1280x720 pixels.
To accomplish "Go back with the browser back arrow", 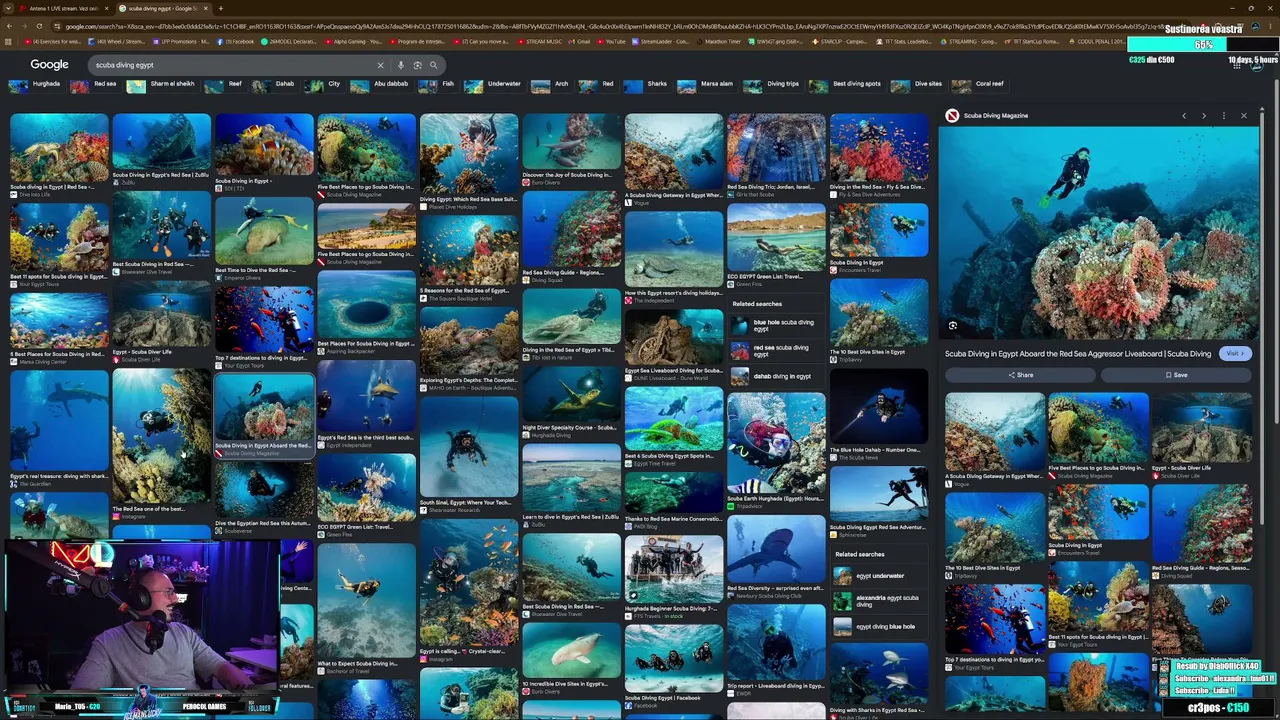I will [x=10, y=26].
